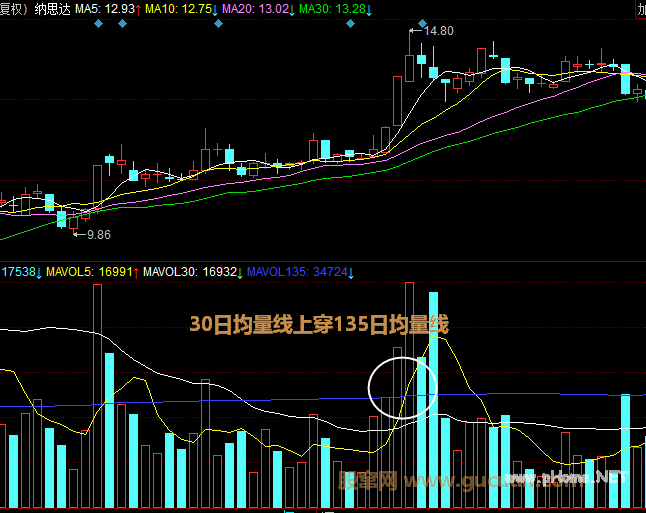Click the 14.80 high price label
The width and height of the screenshot is (646, 513).
[438, 31]
